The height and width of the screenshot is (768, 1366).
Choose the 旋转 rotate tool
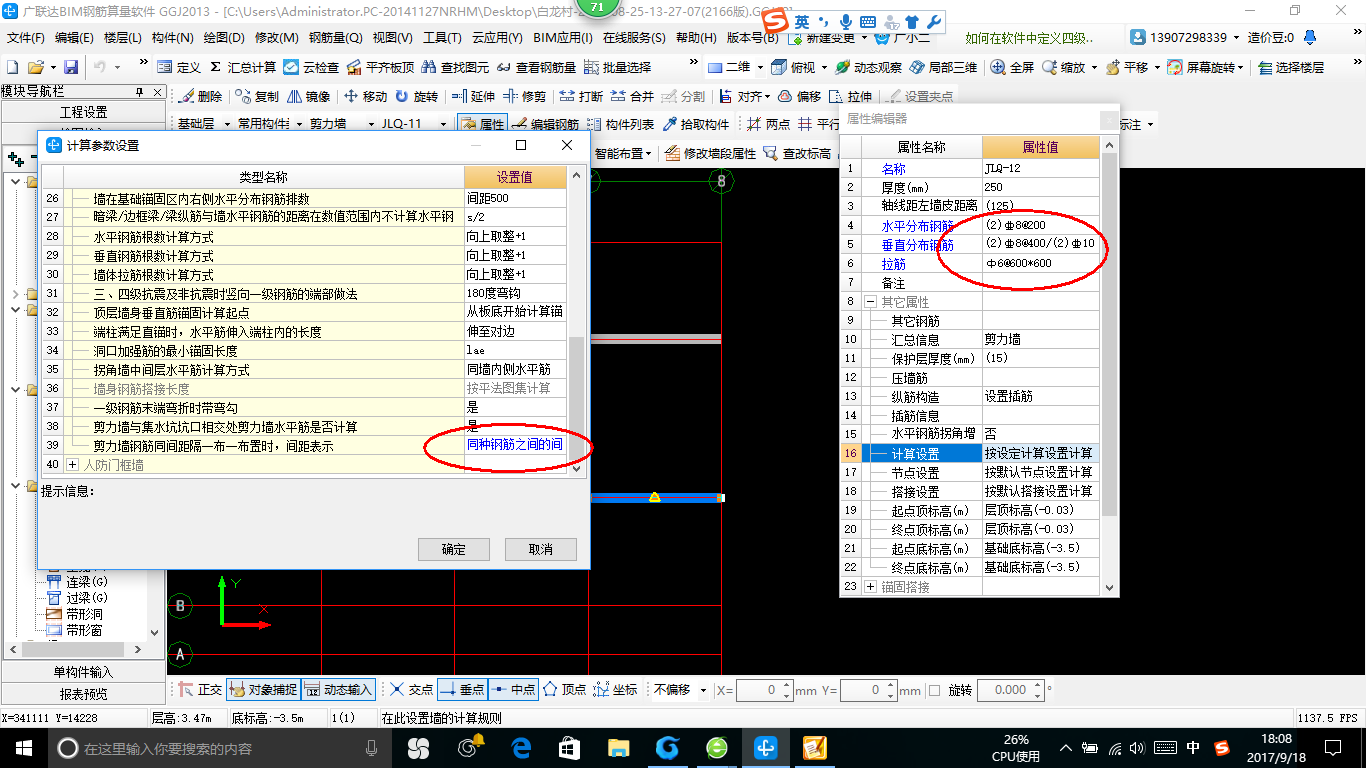(x=416, y=97)
